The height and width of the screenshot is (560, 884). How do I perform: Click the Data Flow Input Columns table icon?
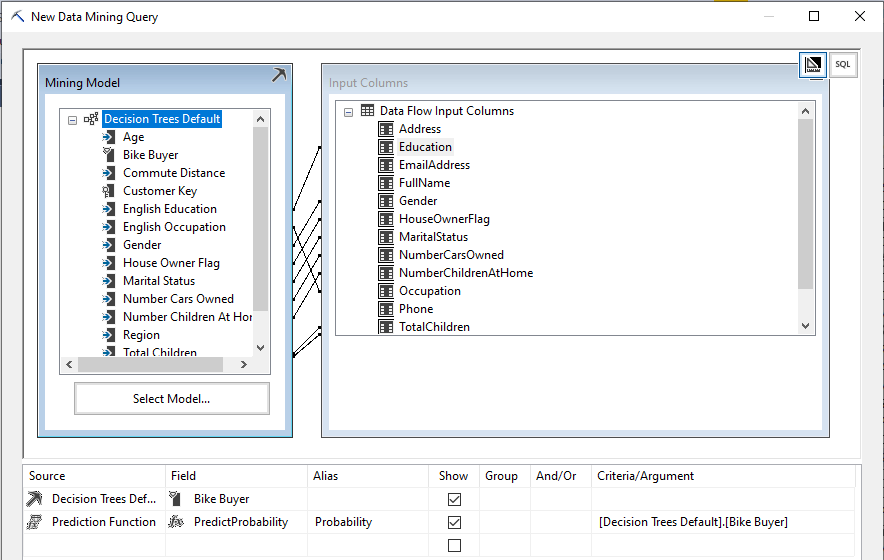click(x=367, y=111)
